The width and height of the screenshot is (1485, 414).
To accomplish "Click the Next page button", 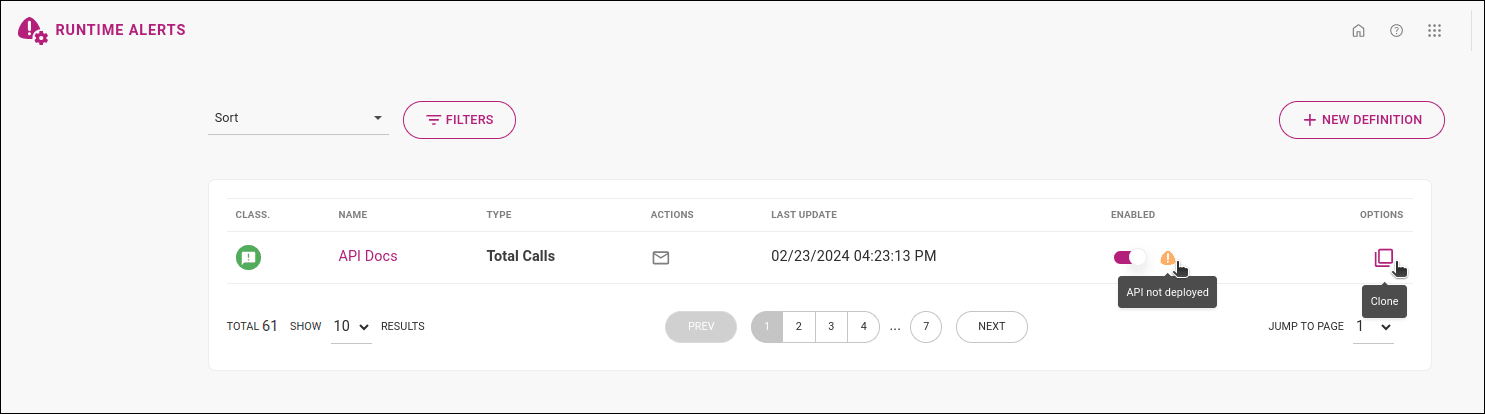I will (991, 326).
